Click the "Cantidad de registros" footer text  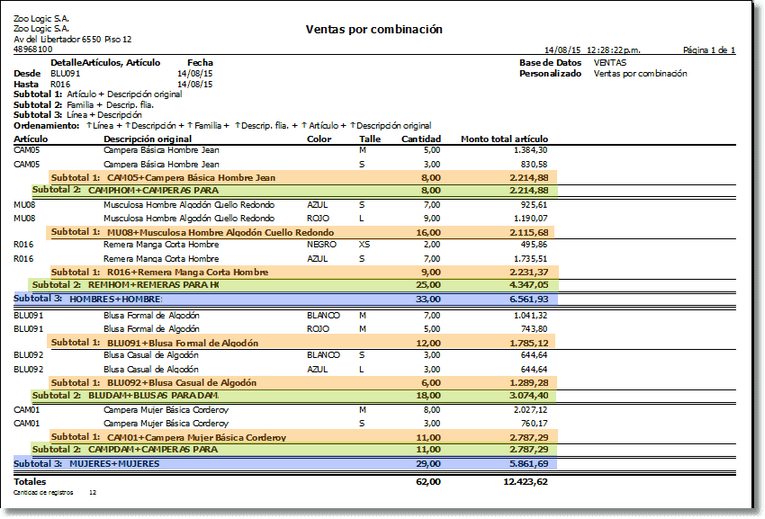click(x=42, y=493)
